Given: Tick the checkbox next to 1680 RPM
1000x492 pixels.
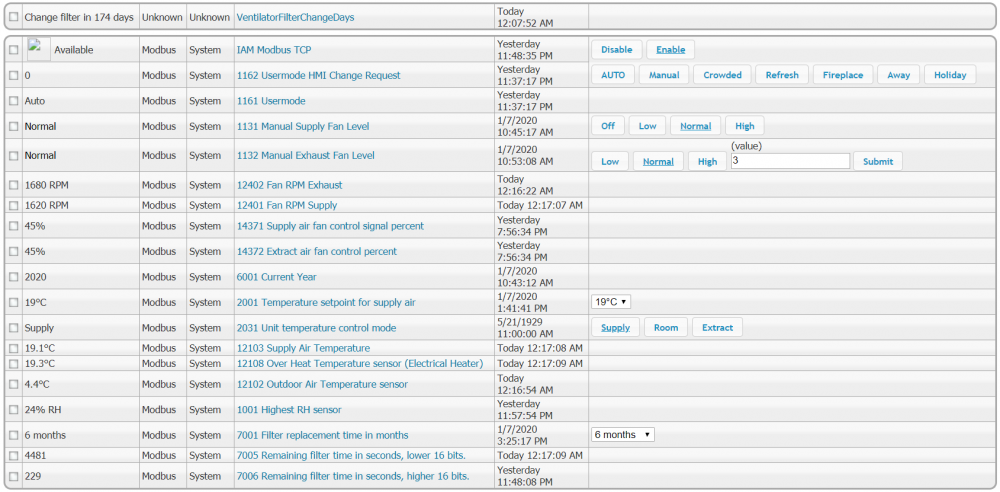Looking at the screenshot, I should click(x=14, y=185).
